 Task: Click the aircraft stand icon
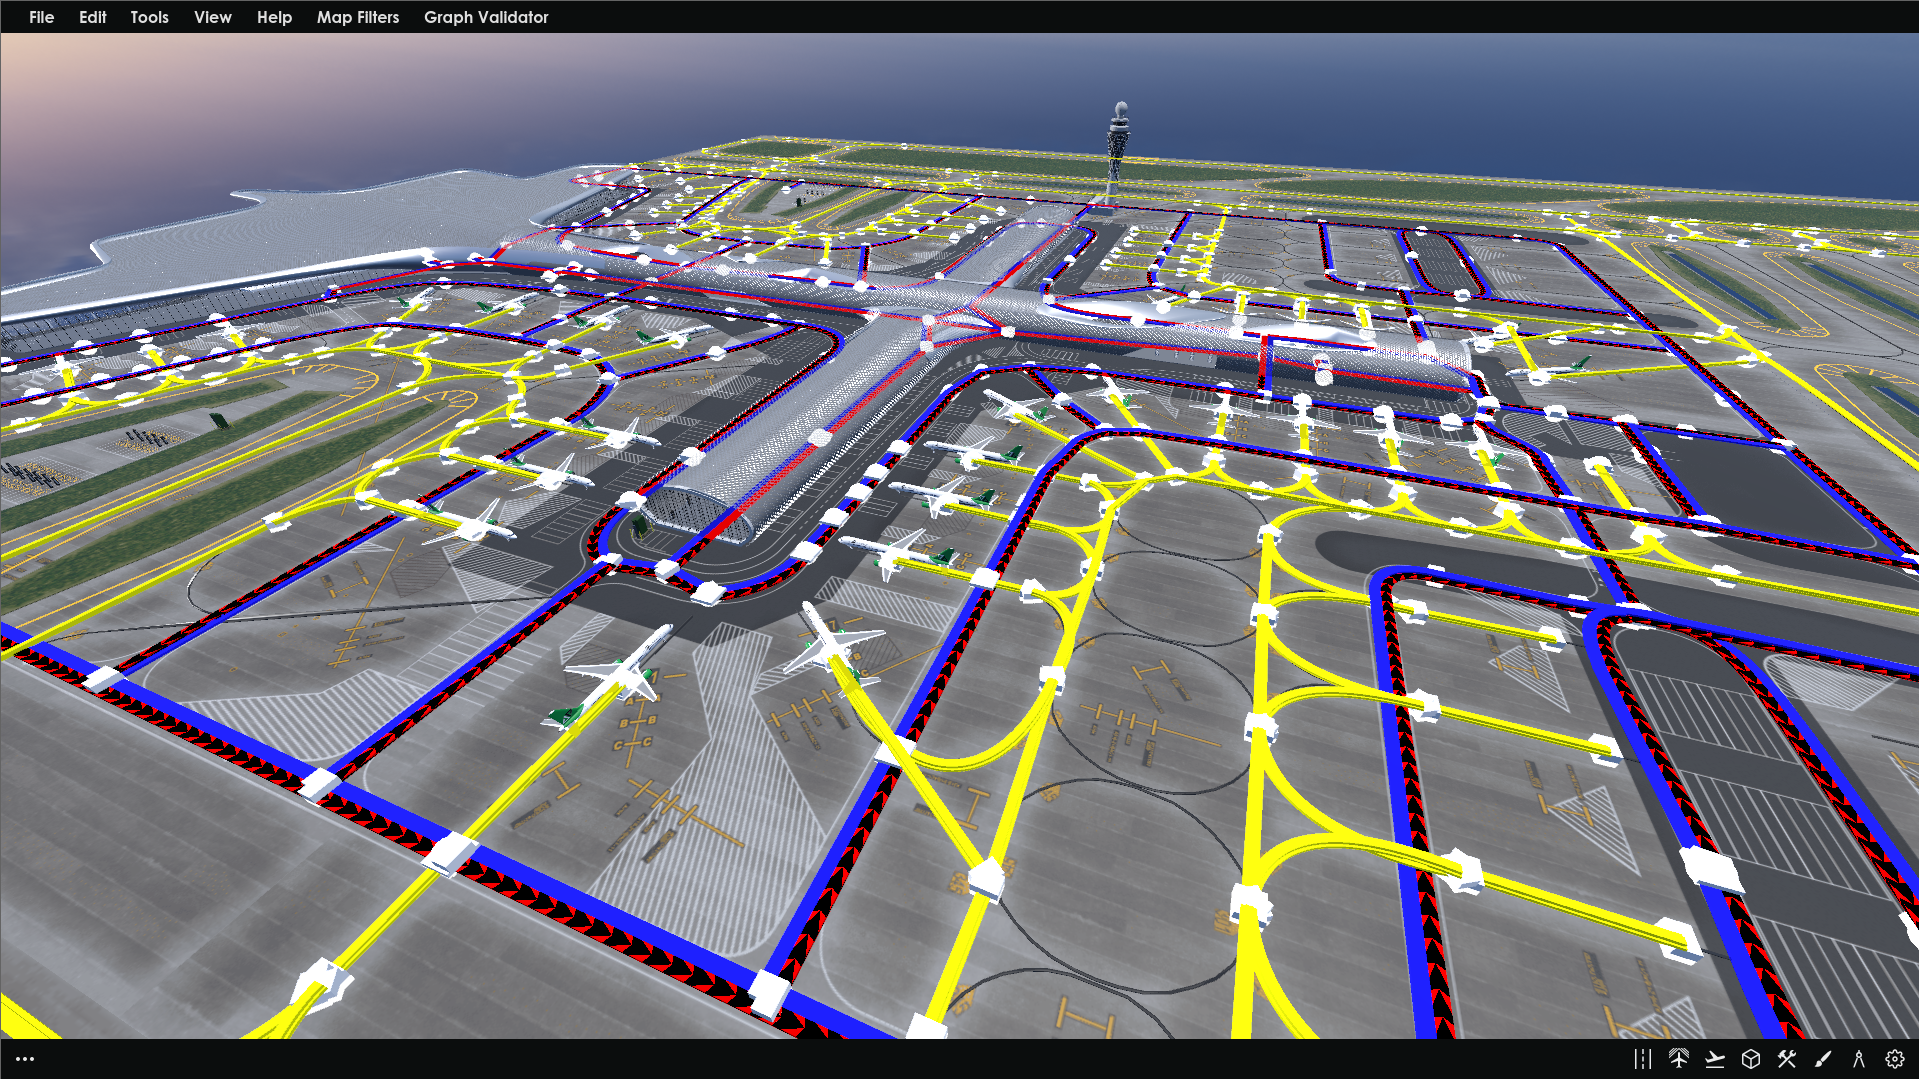click(x=1679, y=1059)
